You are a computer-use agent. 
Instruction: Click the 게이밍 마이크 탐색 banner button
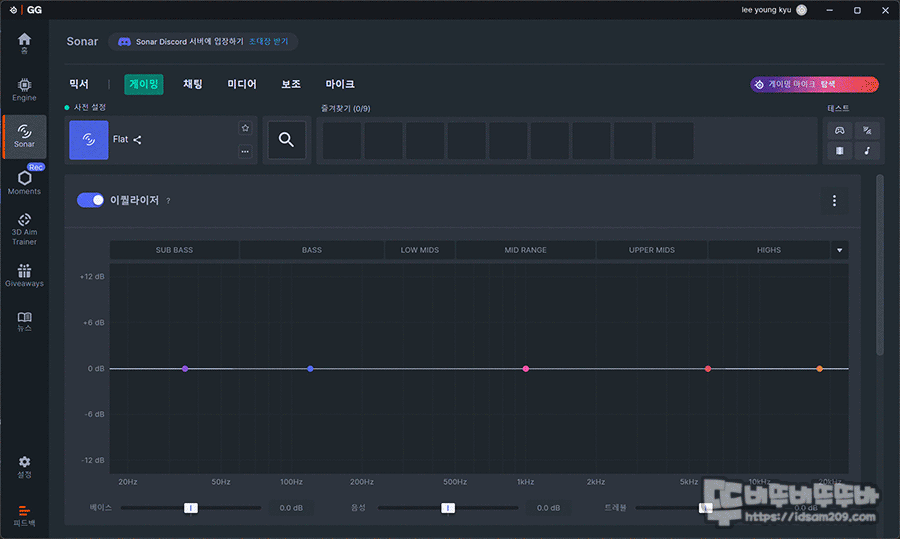point(814,84)
